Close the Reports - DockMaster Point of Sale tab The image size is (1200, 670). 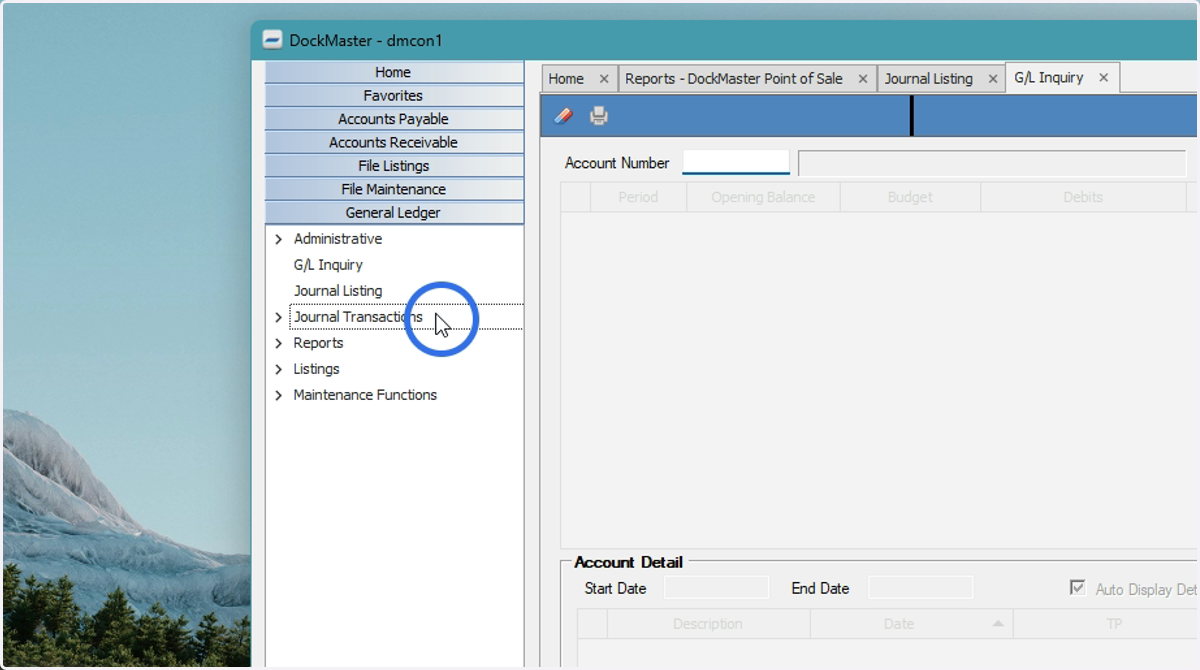pyautogui.click(x=863, y=79)
